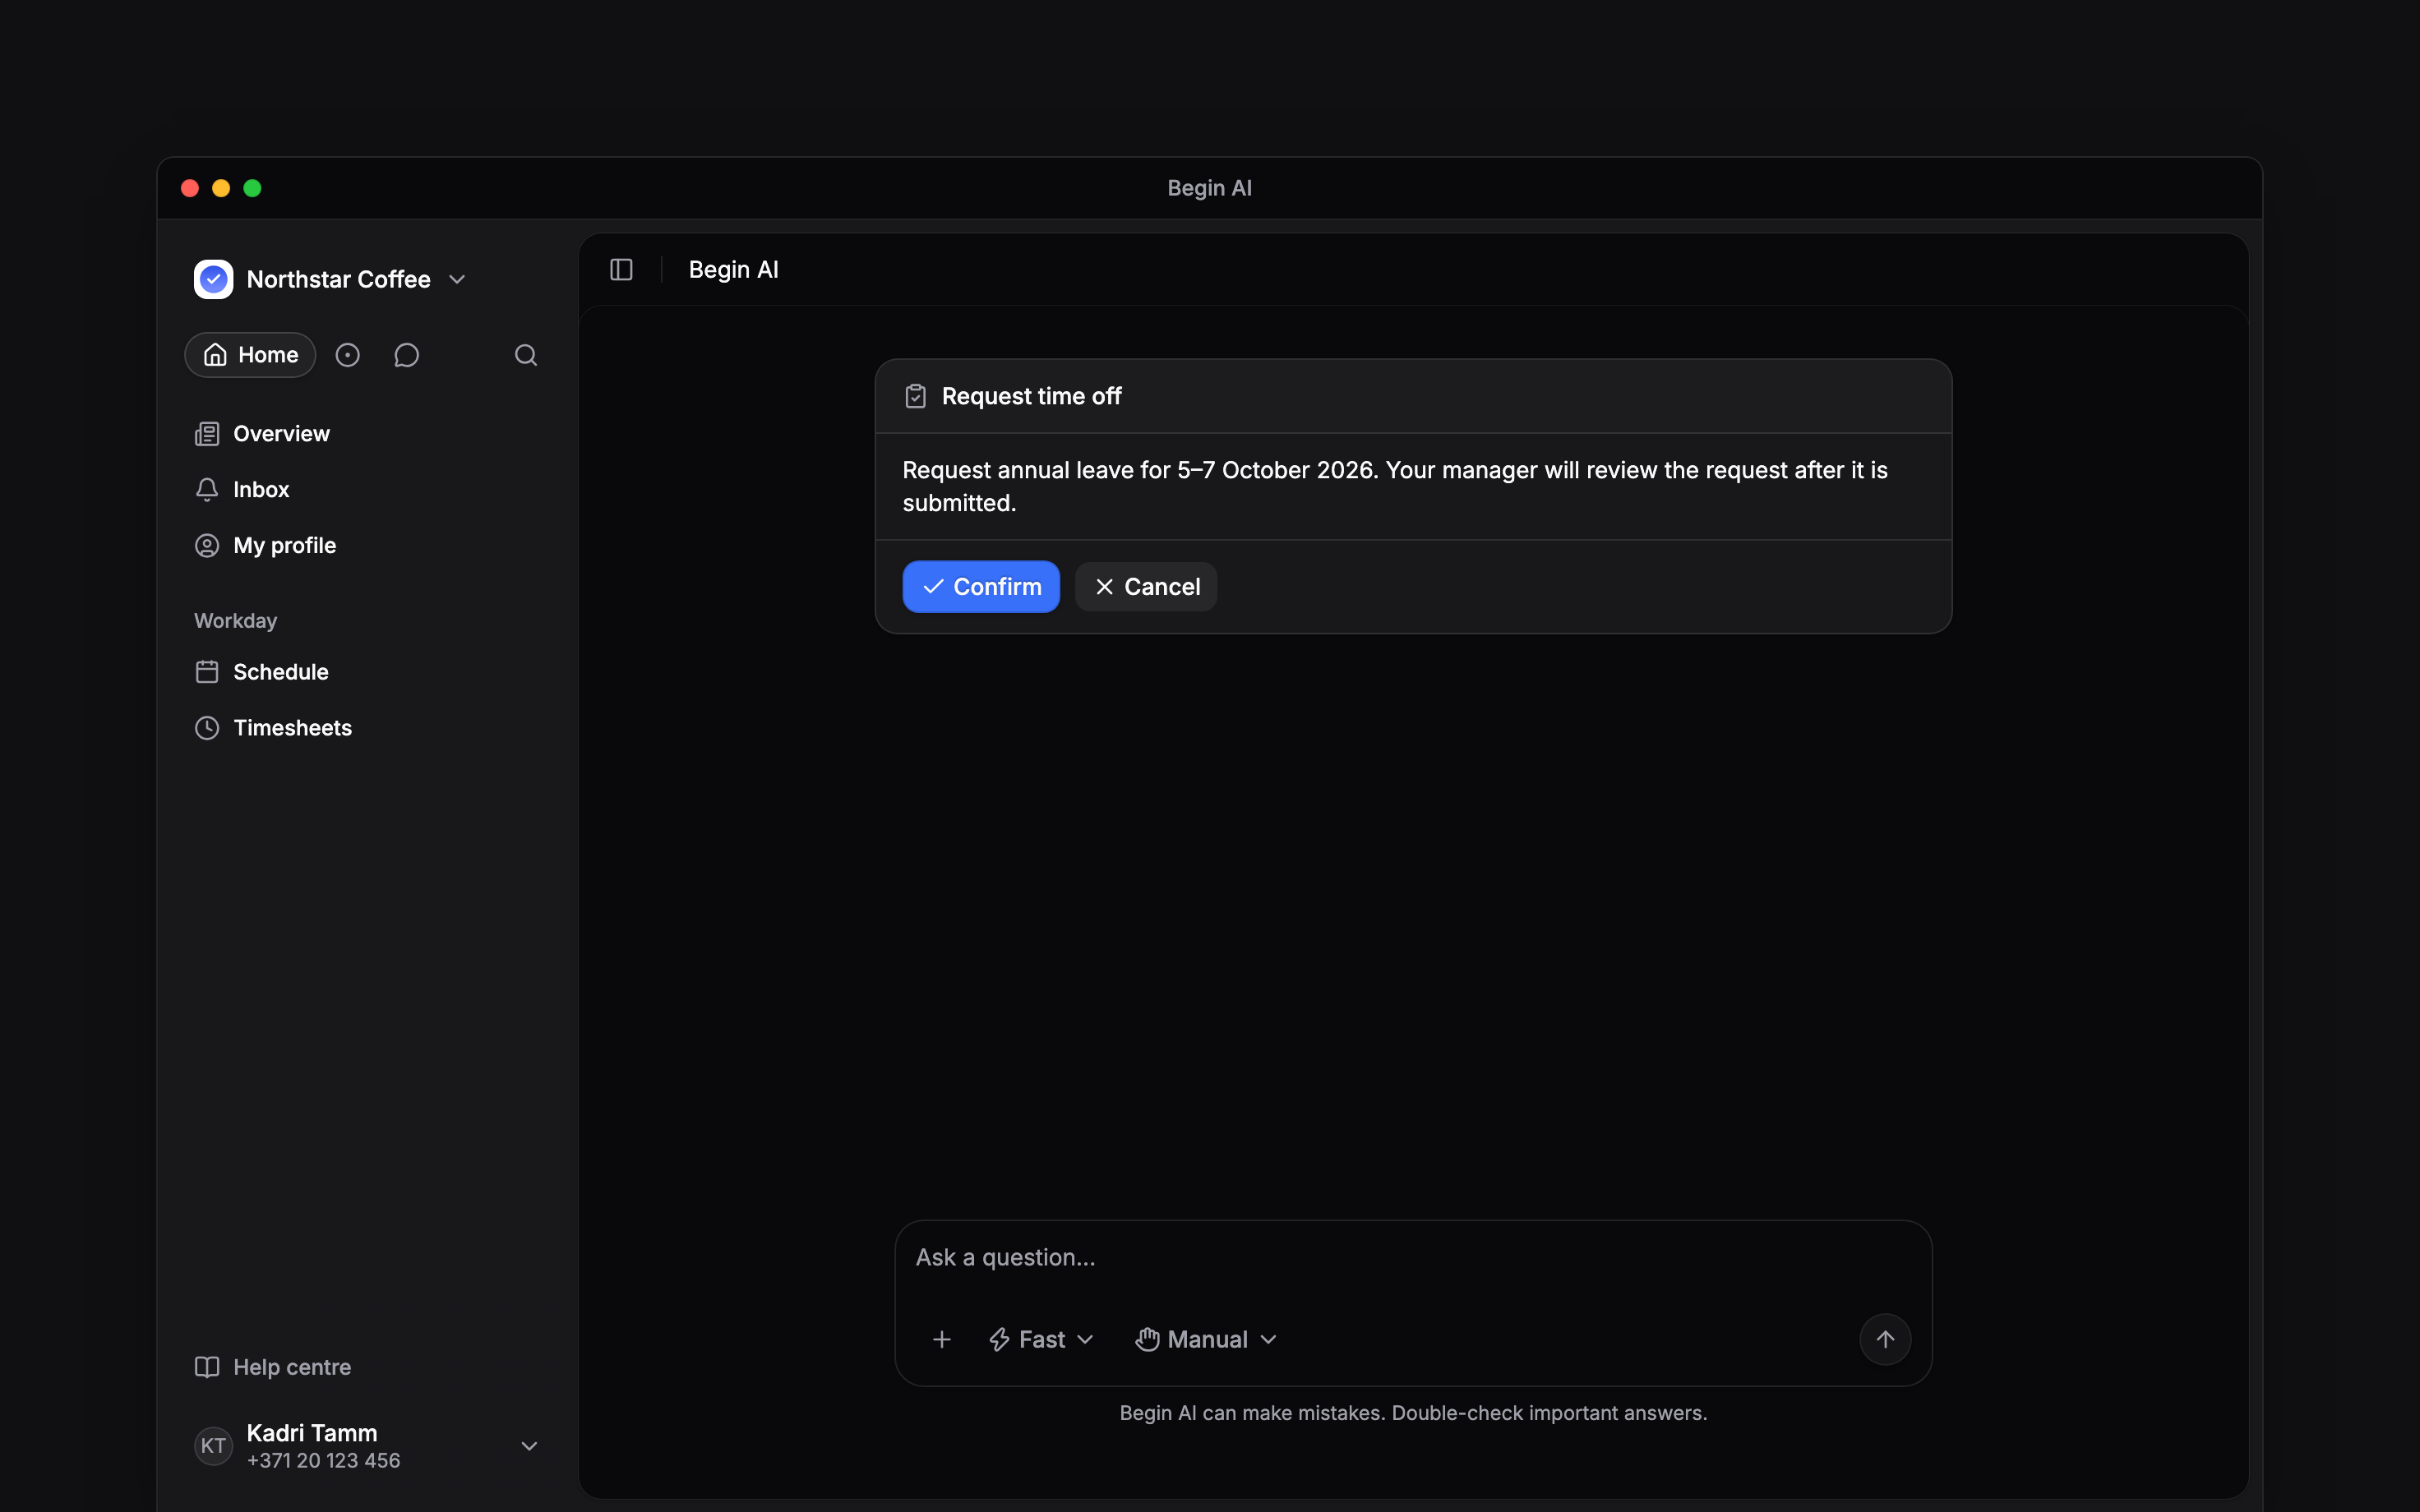Click the Northstar Coffee logo
Image resolution: width=2420 pixels, height=1512 pixels.
coord(213,279)
